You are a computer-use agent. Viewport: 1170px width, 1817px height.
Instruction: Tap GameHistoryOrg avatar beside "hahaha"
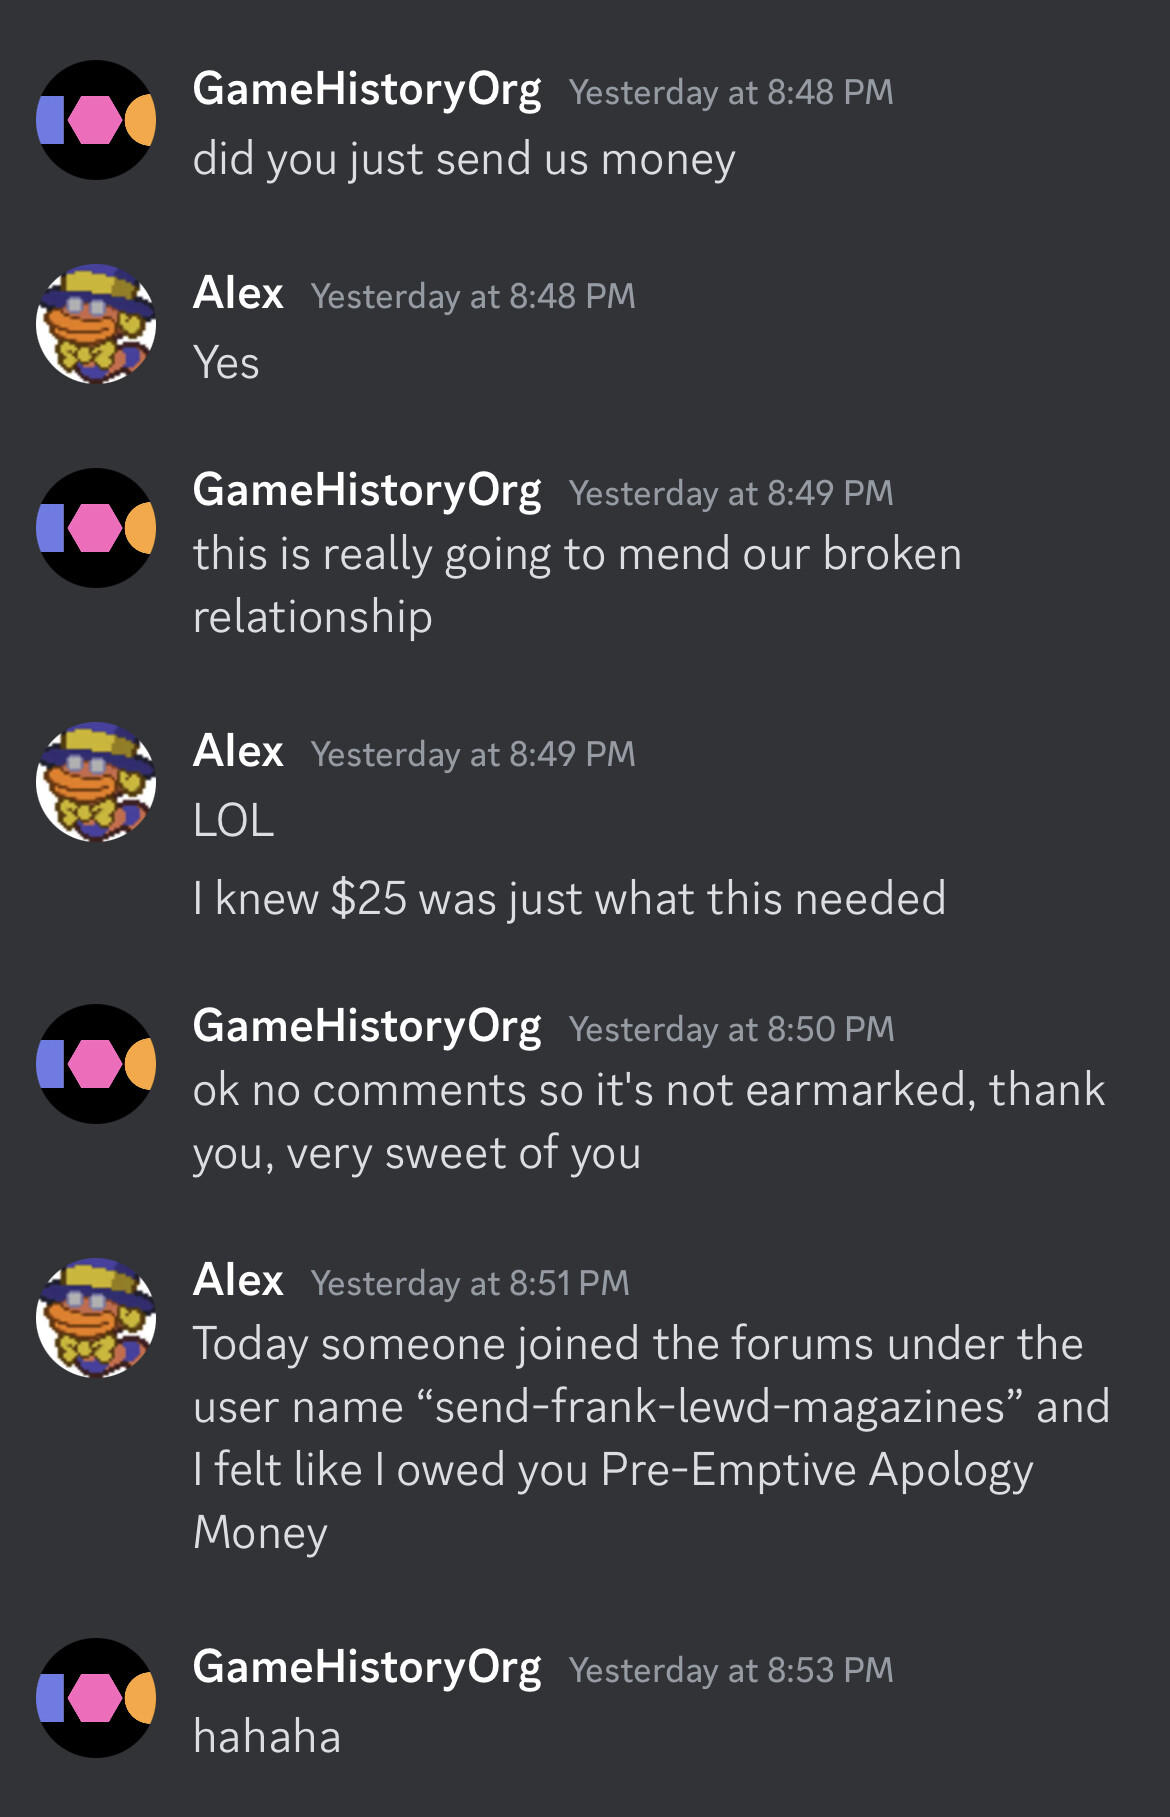point(96,1698)
